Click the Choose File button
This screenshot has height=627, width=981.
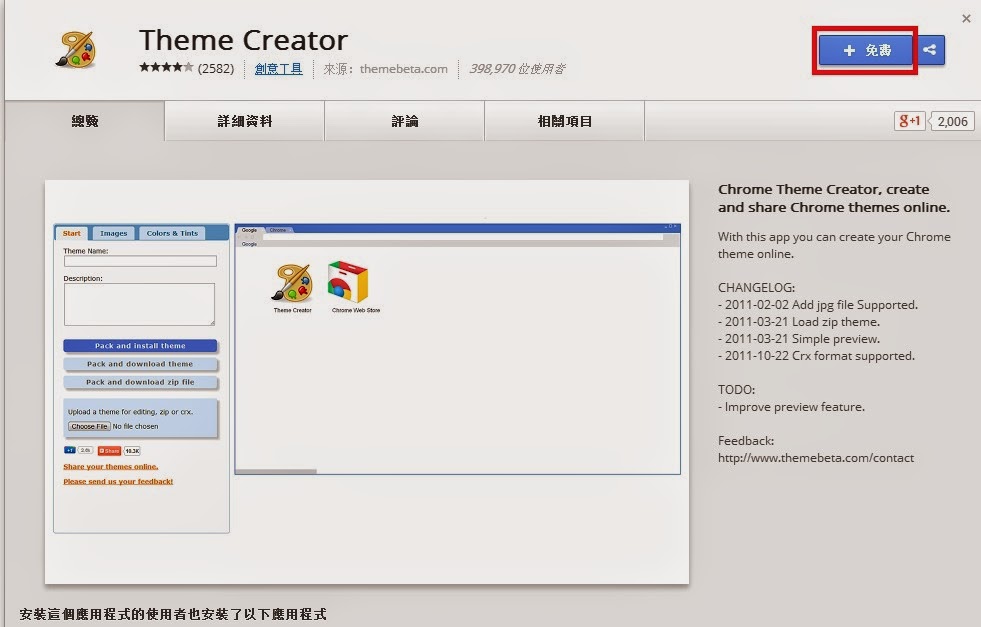pyautogui.click(x=89, y=426)
